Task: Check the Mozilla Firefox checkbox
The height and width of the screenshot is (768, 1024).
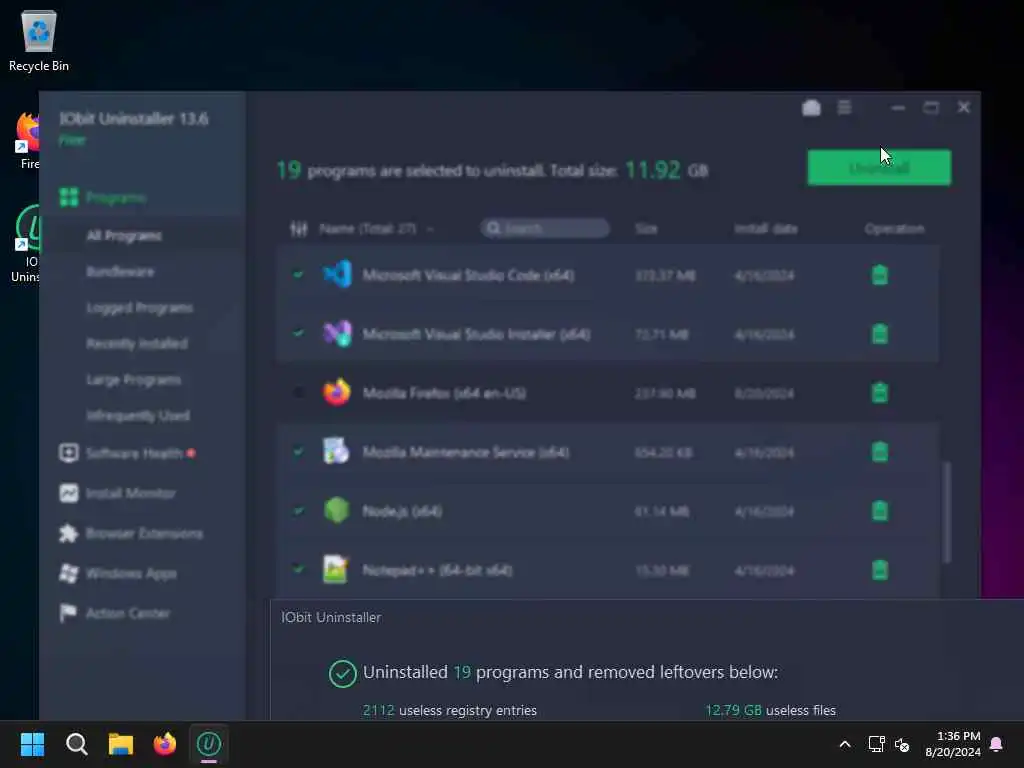Action: (298, 392)
